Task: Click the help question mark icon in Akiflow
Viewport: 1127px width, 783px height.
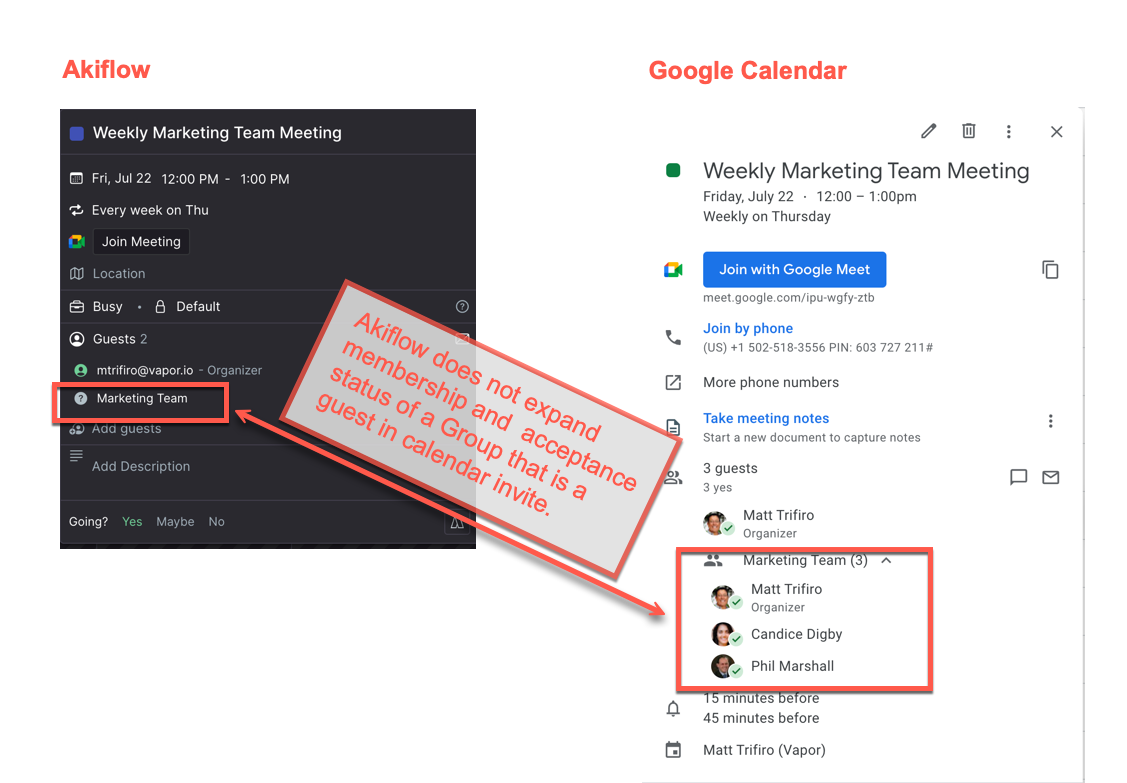Action: click(x=462, y=306)
